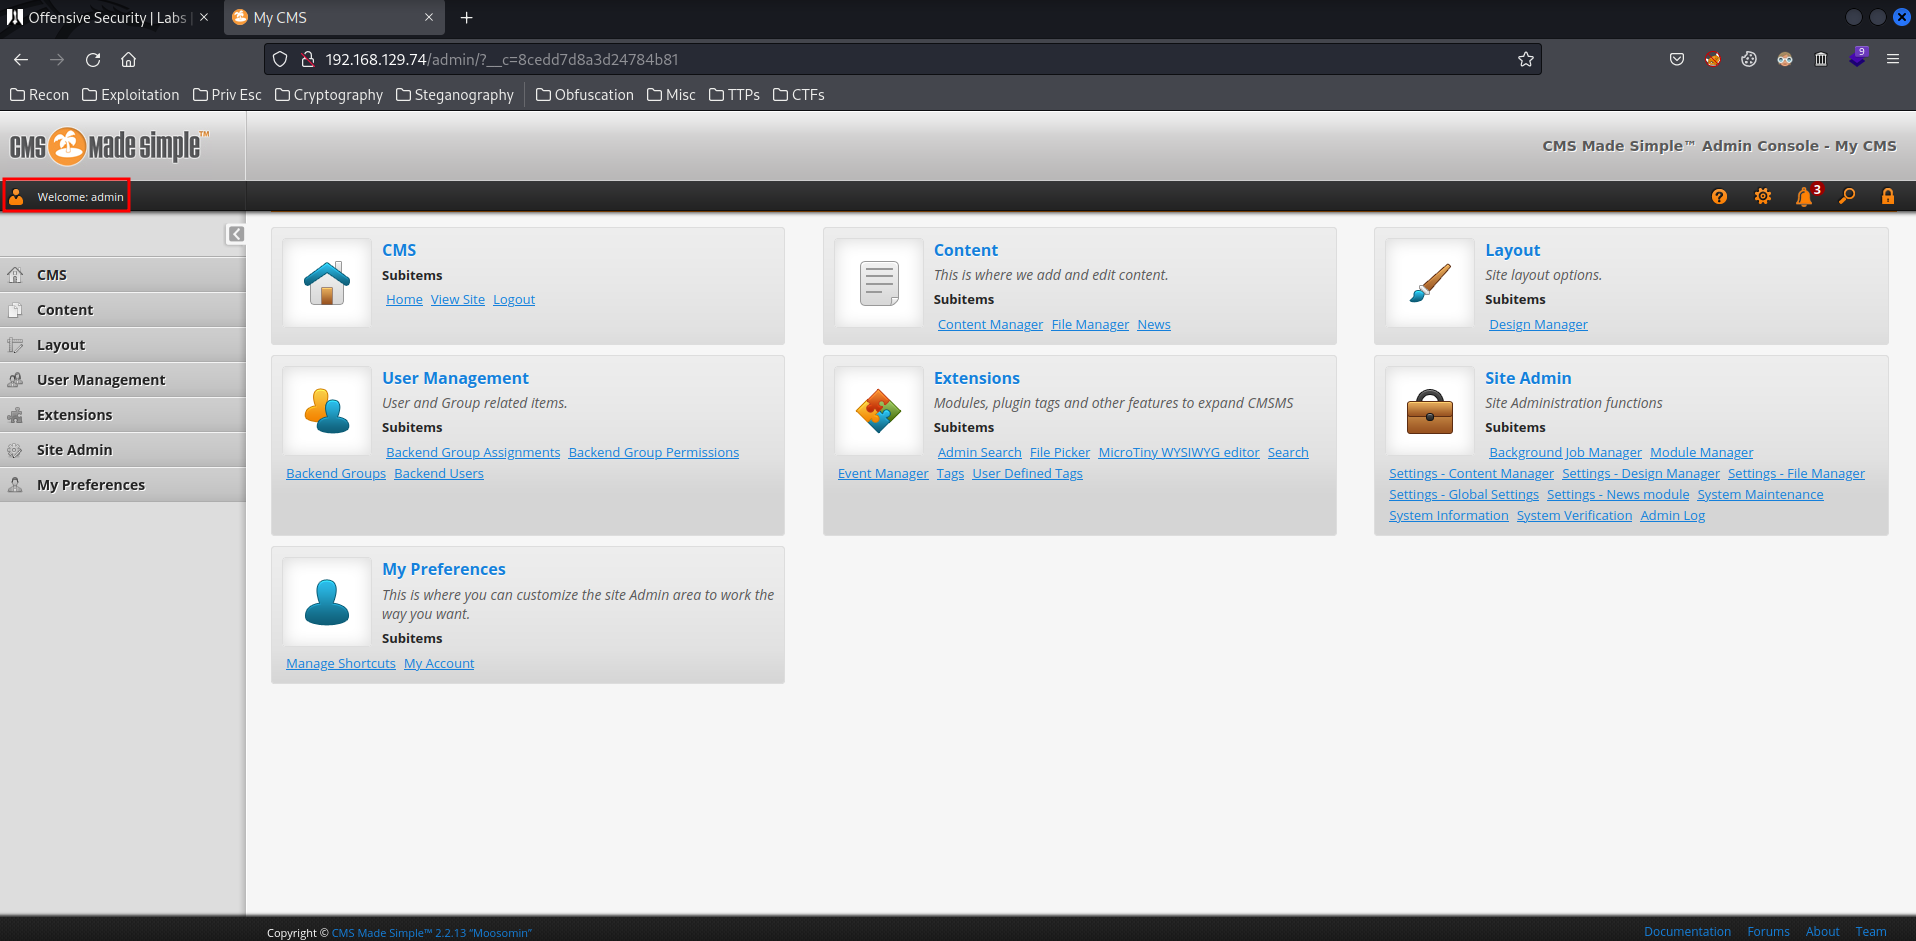1916x941 pixels.
Task: Click the Forums footer link
Action: tap(1768, 932)
